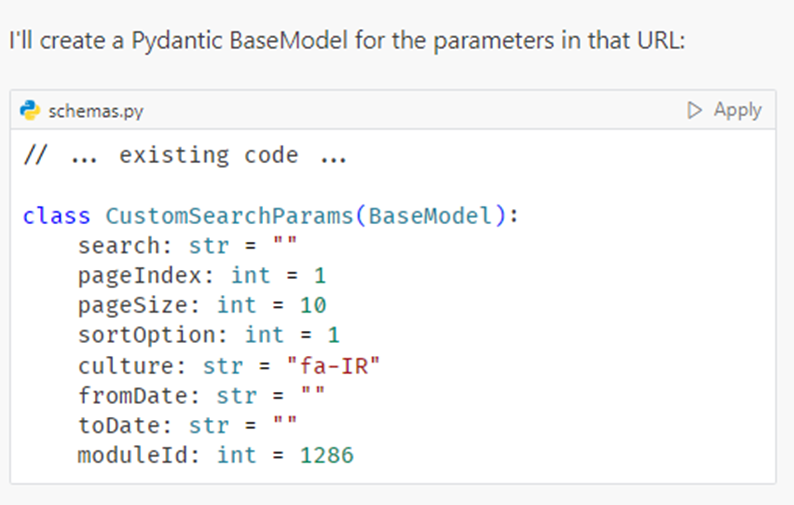
Task: Click the pageSize default value 10
Action: click(x=313, y=305)
